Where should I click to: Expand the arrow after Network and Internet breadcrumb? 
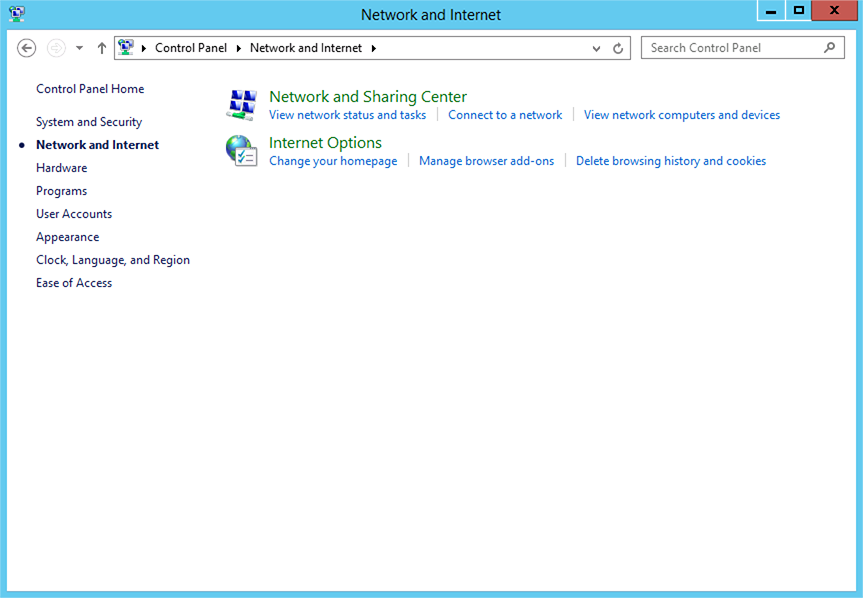point(373,48)
